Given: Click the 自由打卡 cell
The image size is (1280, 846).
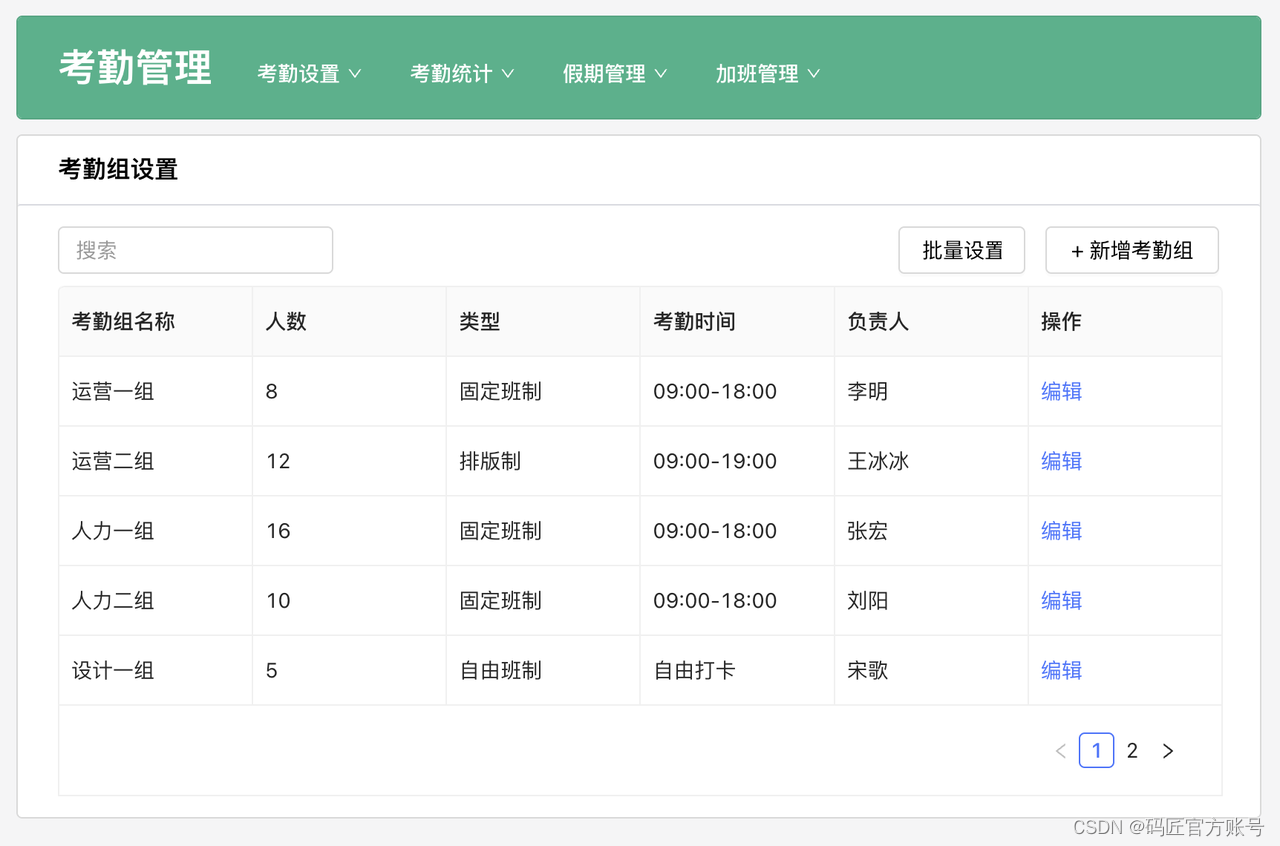Looking at the screenshot, I should click(x=737, y=670).
